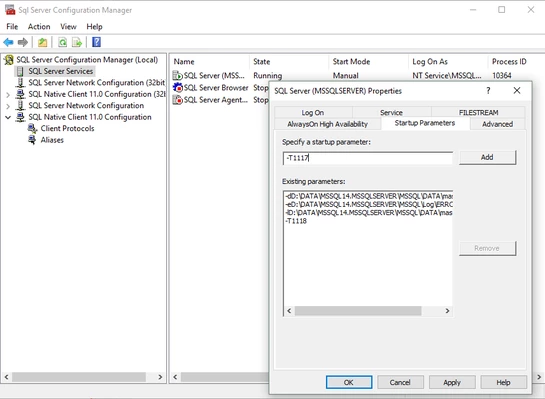Click the Refresh toolbar icon
This screenshot has height=399, width=545.
point(63,42)
